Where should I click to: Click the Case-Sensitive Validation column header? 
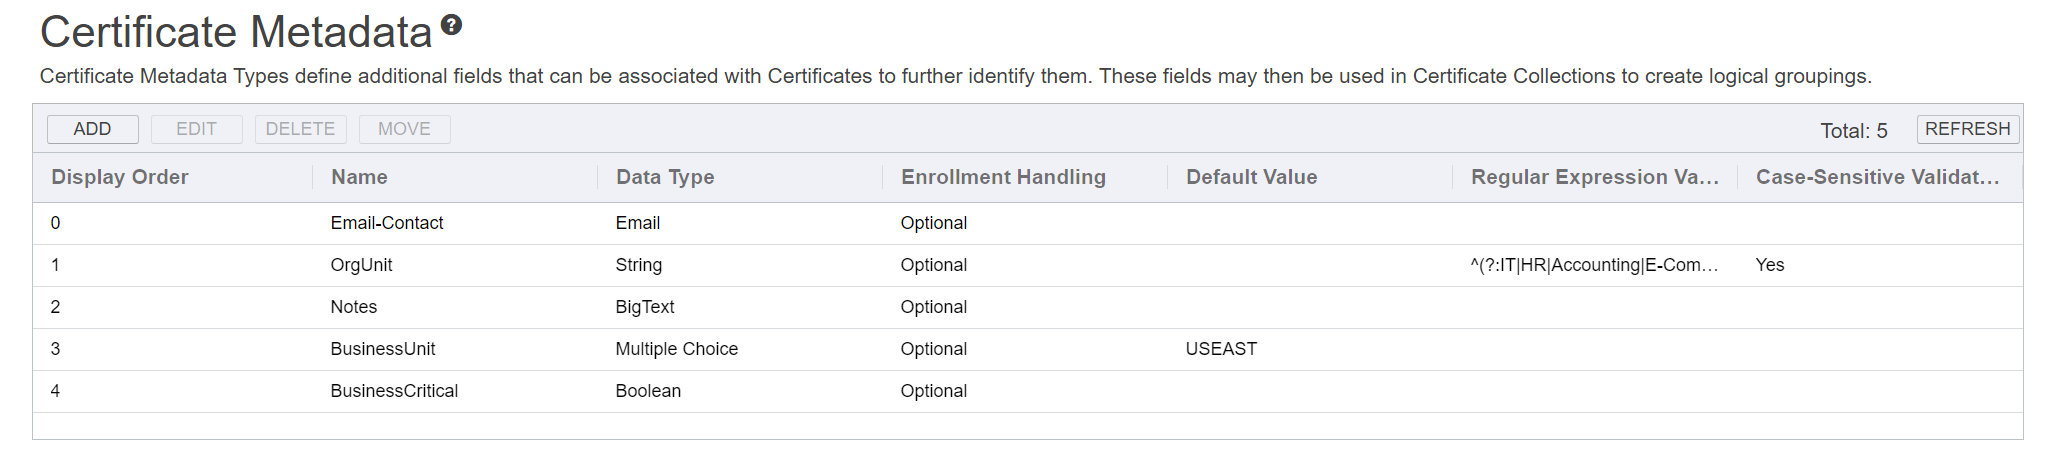(1877, 177)
